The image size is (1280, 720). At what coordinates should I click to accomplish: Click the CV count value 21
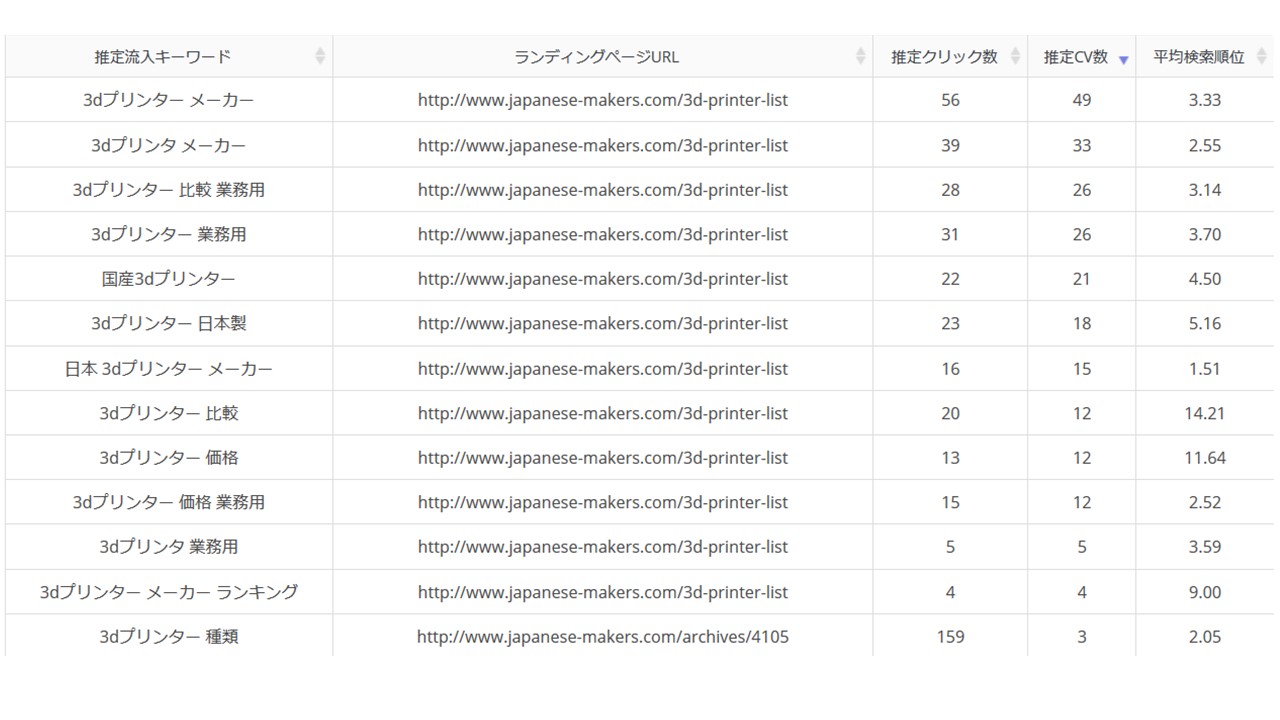[x=1082, y=279]
